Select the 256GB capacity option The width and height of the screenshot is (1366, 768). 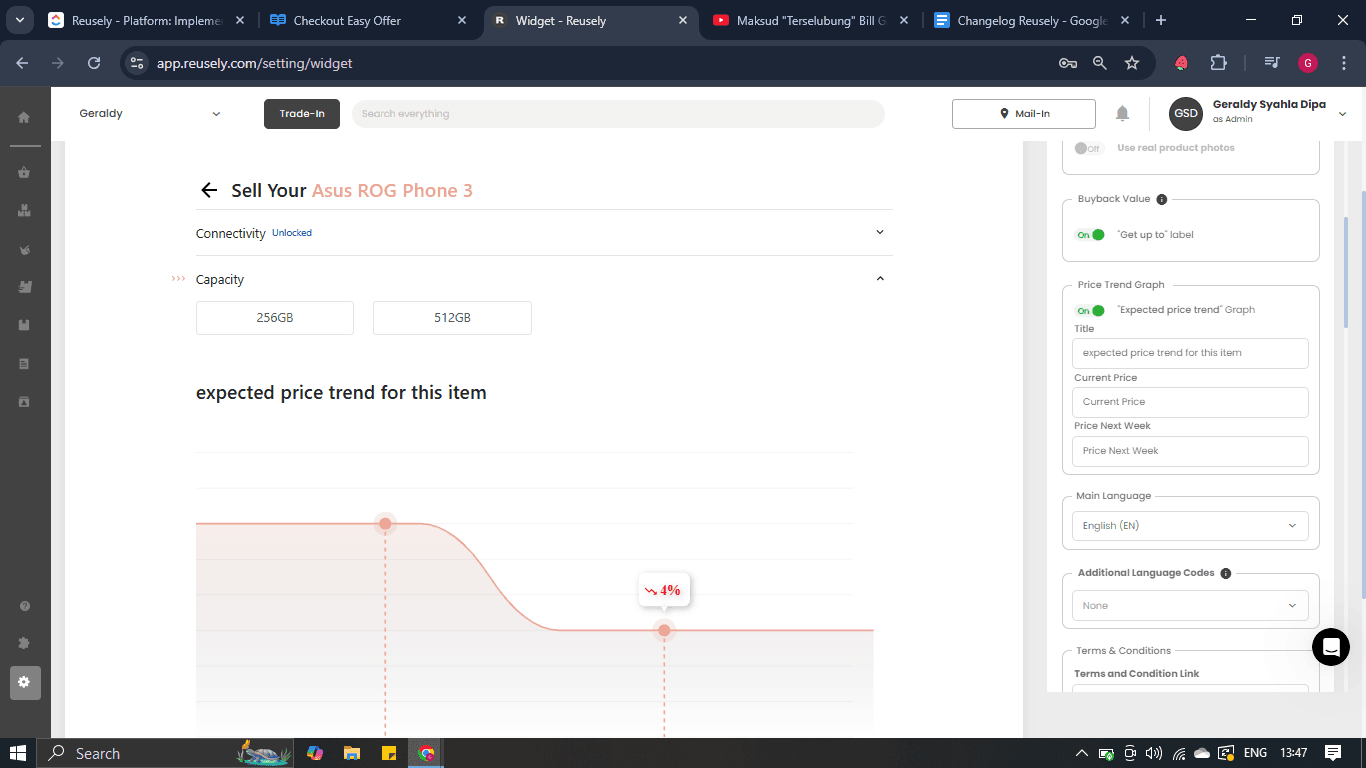click(x=275, y=318)
